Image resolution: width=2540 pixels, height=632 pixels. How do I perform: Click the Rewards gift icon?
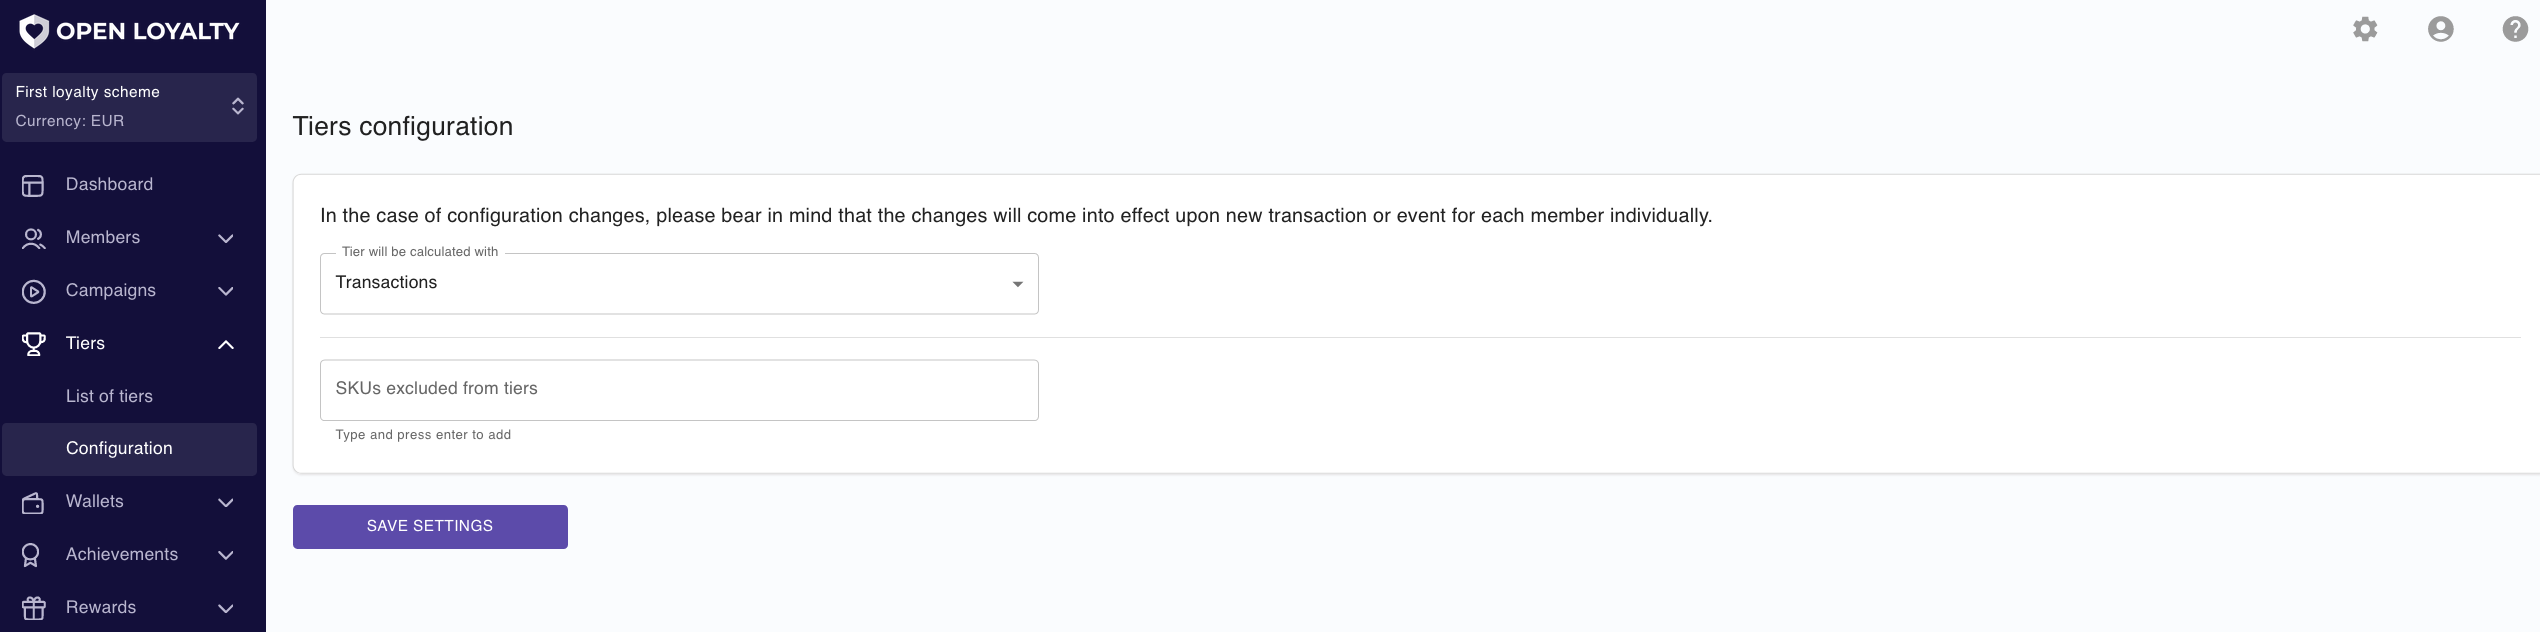[x=33, y=608]
